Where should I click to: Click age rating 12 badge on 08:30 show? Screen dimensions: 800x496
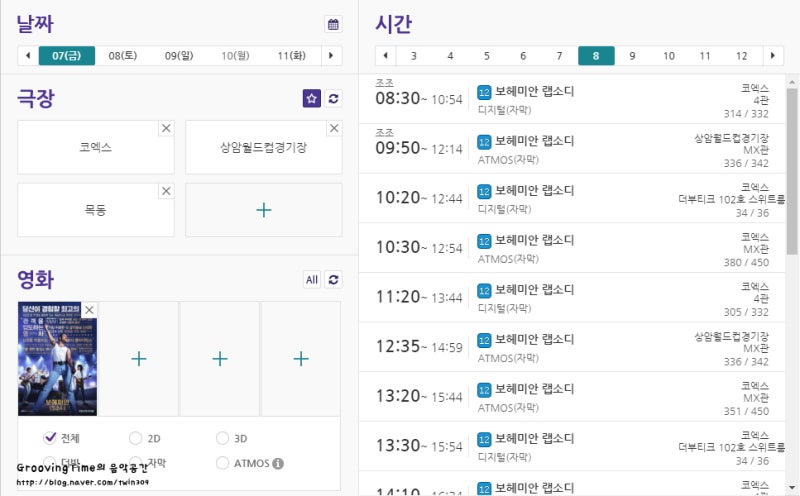pyautogui.click(x=484, y=92)
